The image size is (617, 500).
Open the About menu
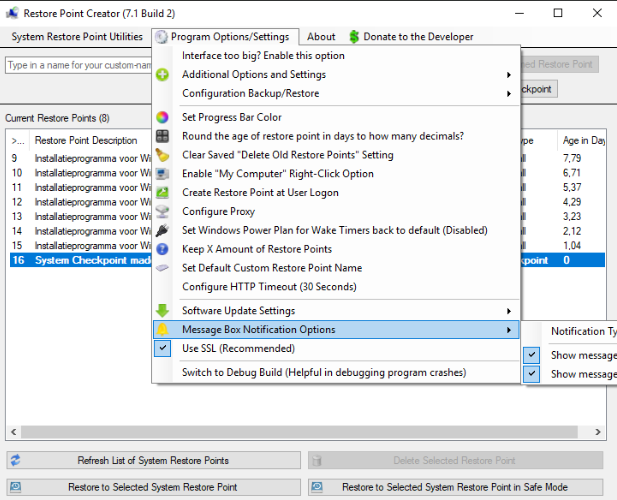point(321,37)
